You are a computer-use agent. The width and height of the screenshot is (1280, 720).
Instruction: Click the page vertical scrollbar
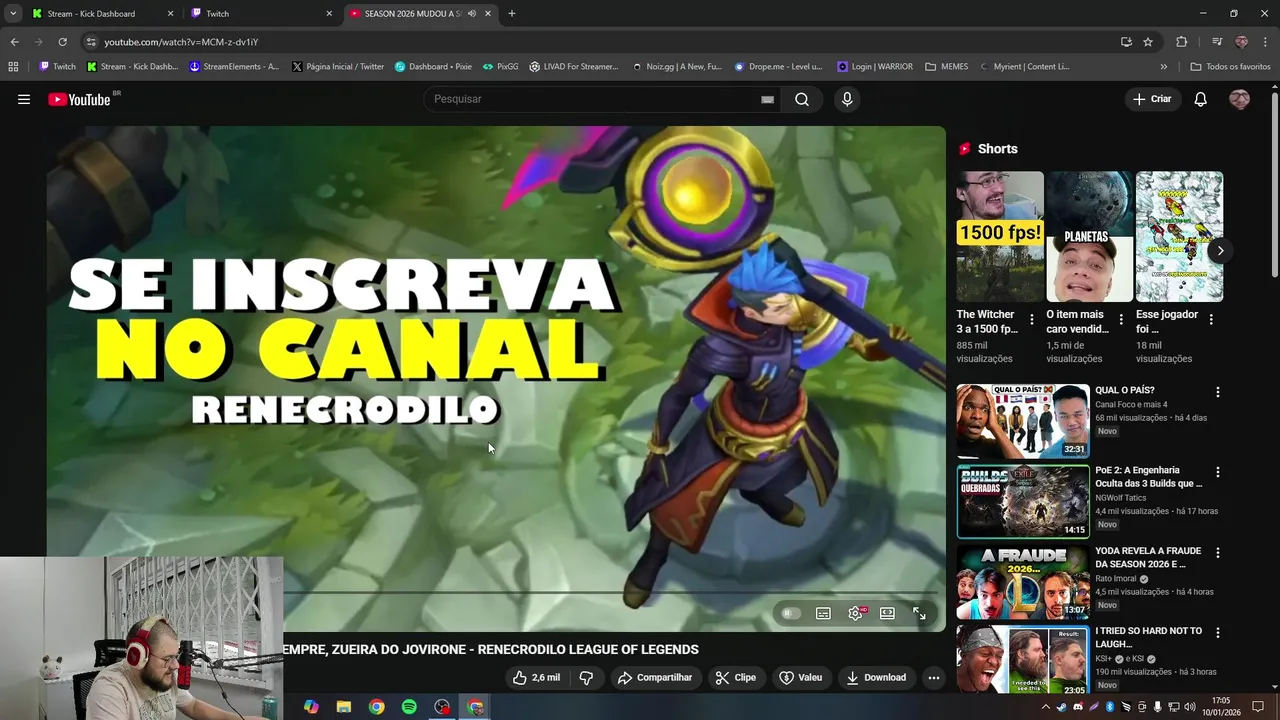pos(1274,185)
